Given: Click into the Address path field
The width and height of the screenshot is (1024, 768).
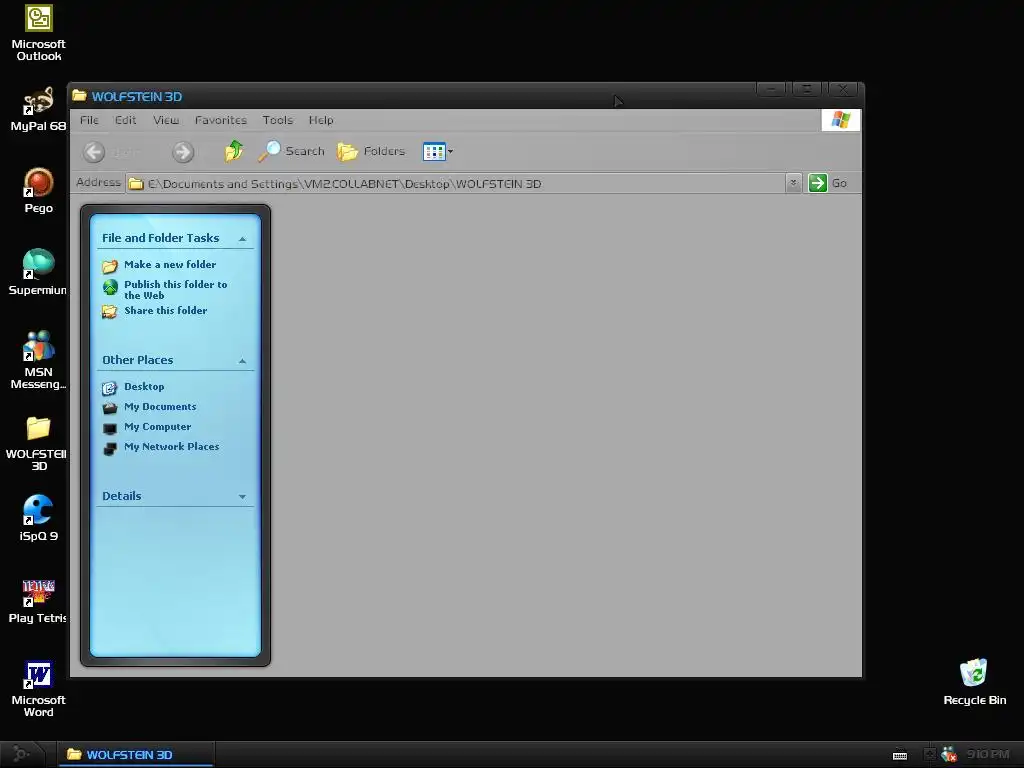Looking at the screenshot, I should coord(456,184).
